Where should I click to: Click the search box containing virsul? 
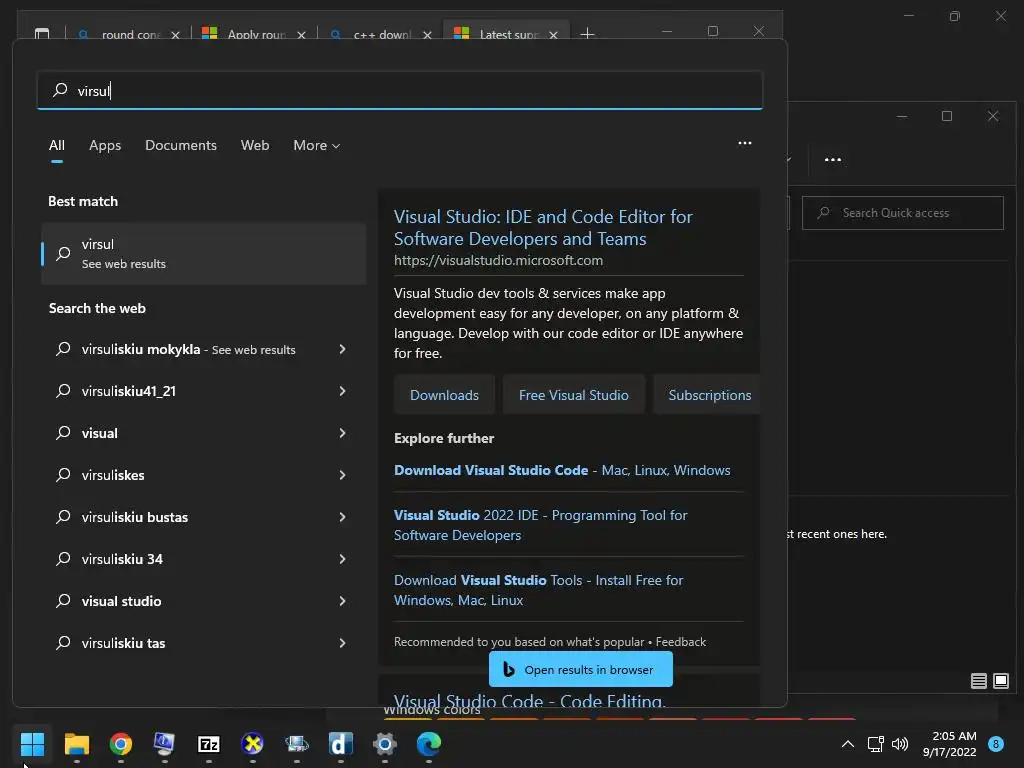coord(400,90)
